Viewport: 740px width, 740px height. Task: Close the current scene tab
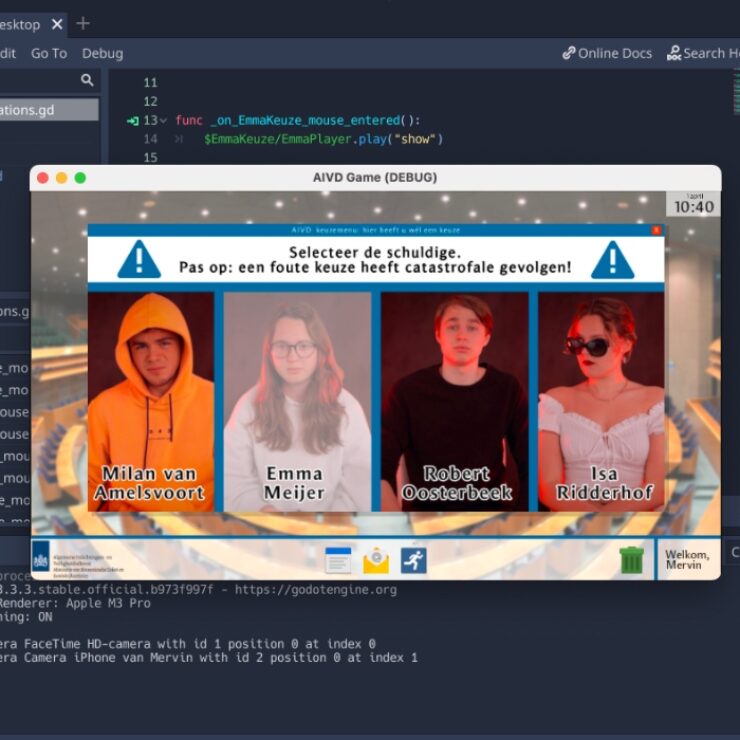tap(56, 24)
